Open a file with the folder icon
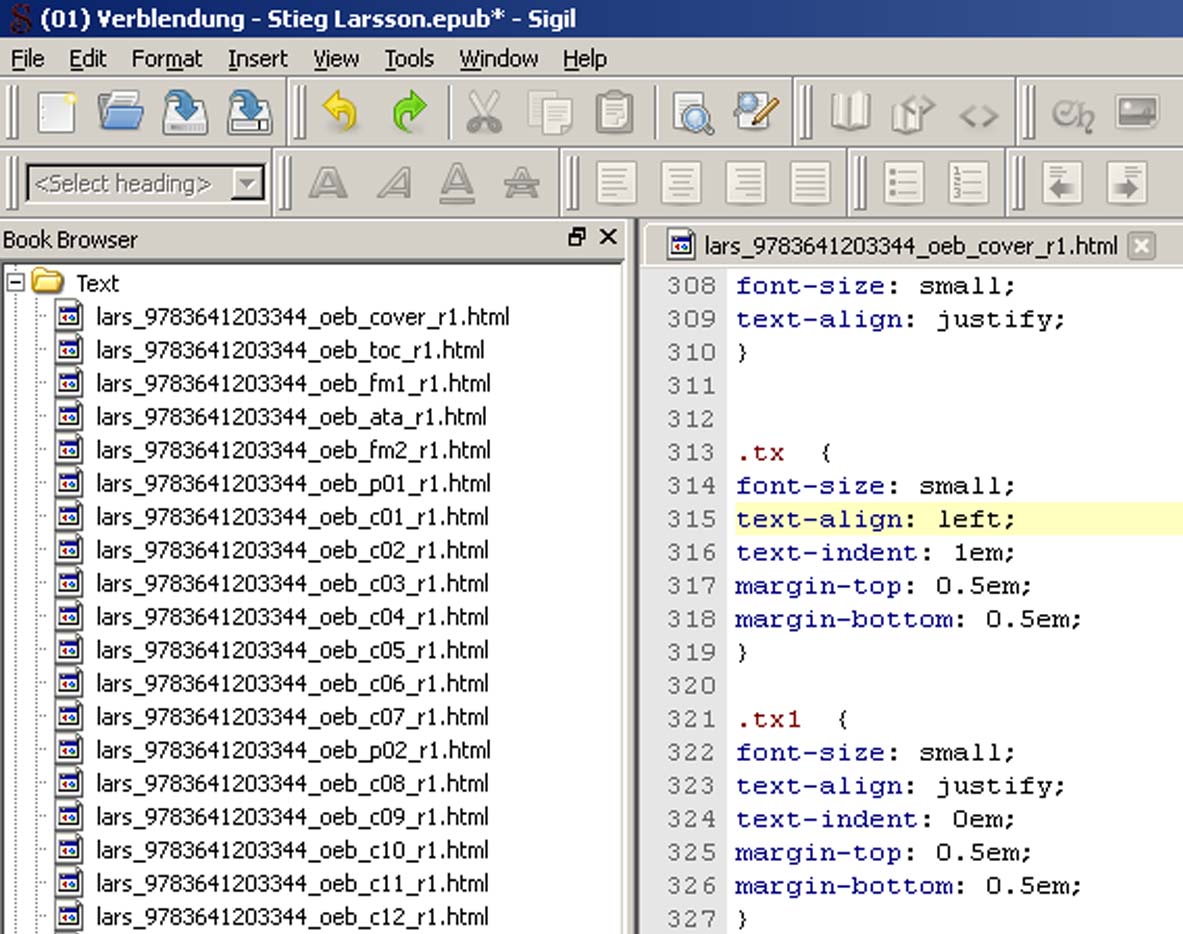 click(121, 113)
